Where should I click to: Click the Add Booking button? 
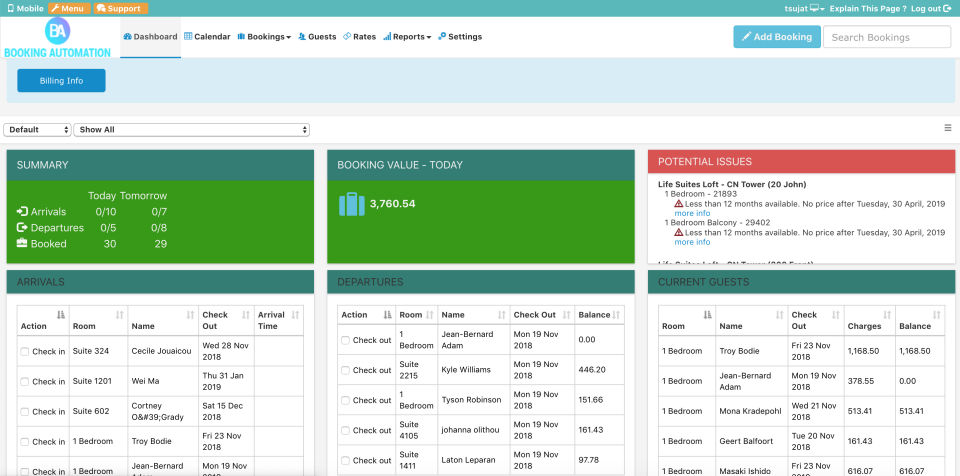(x=777, y=37)
